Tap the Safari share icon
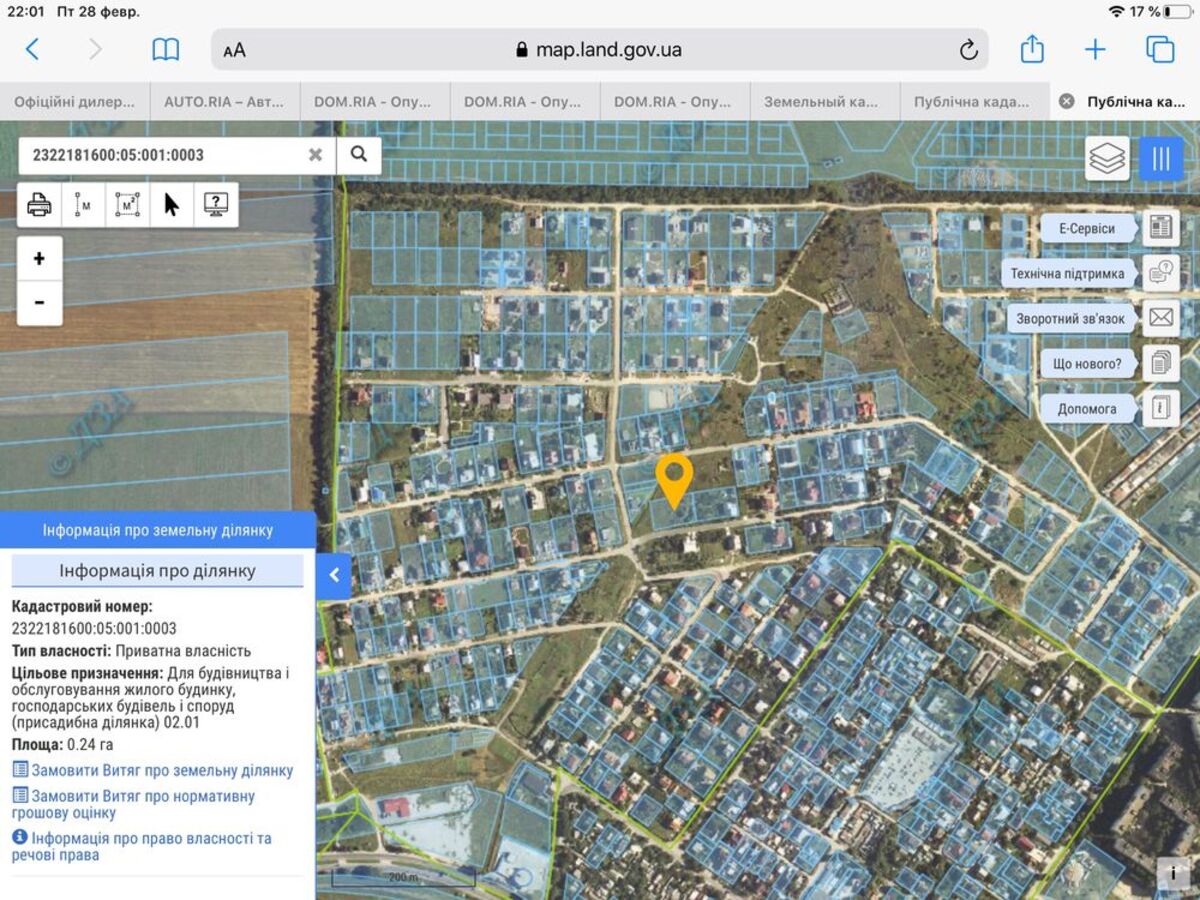Screen dimensions: 1200x900 [x=1032, y=50]
